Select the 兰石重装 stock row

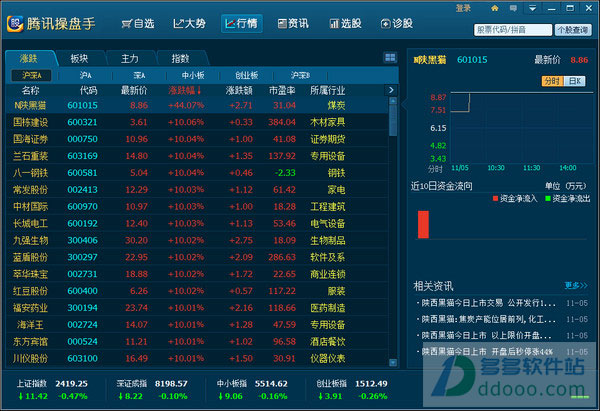(x=197, y=156)
